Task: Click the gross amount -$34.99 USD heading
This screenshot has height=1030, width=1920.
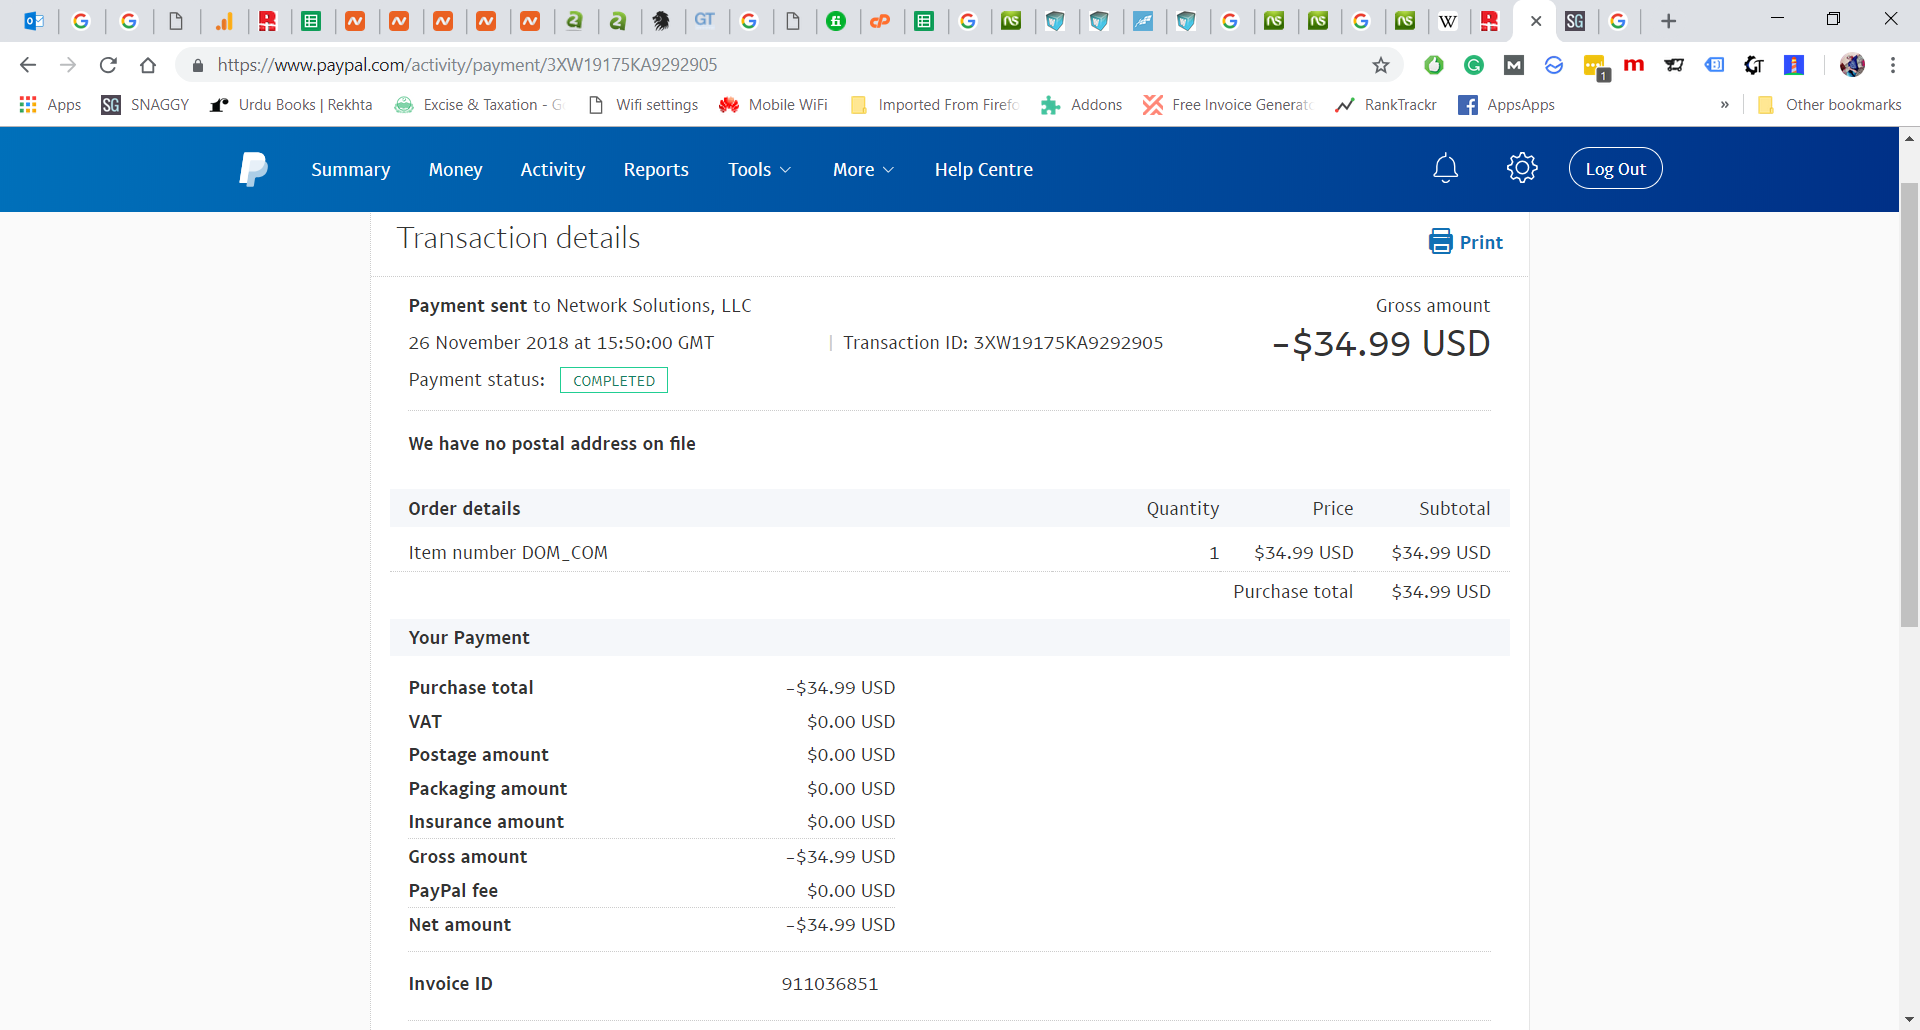Action: pos(1380,344)
